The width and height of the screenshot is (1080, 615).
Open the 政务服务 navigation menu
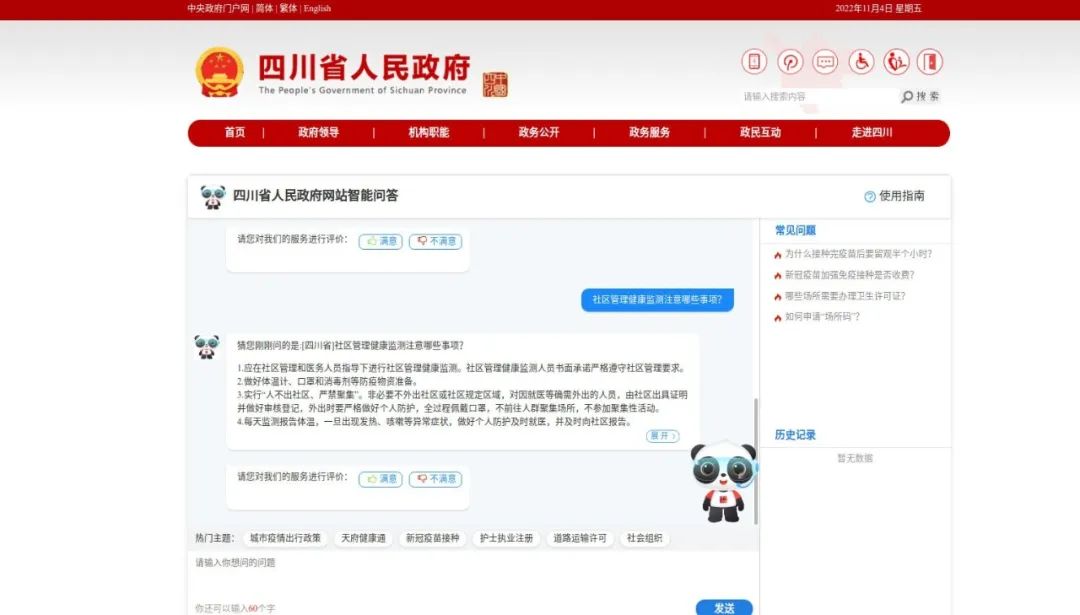pyautogui.click(x=649, y=133)
